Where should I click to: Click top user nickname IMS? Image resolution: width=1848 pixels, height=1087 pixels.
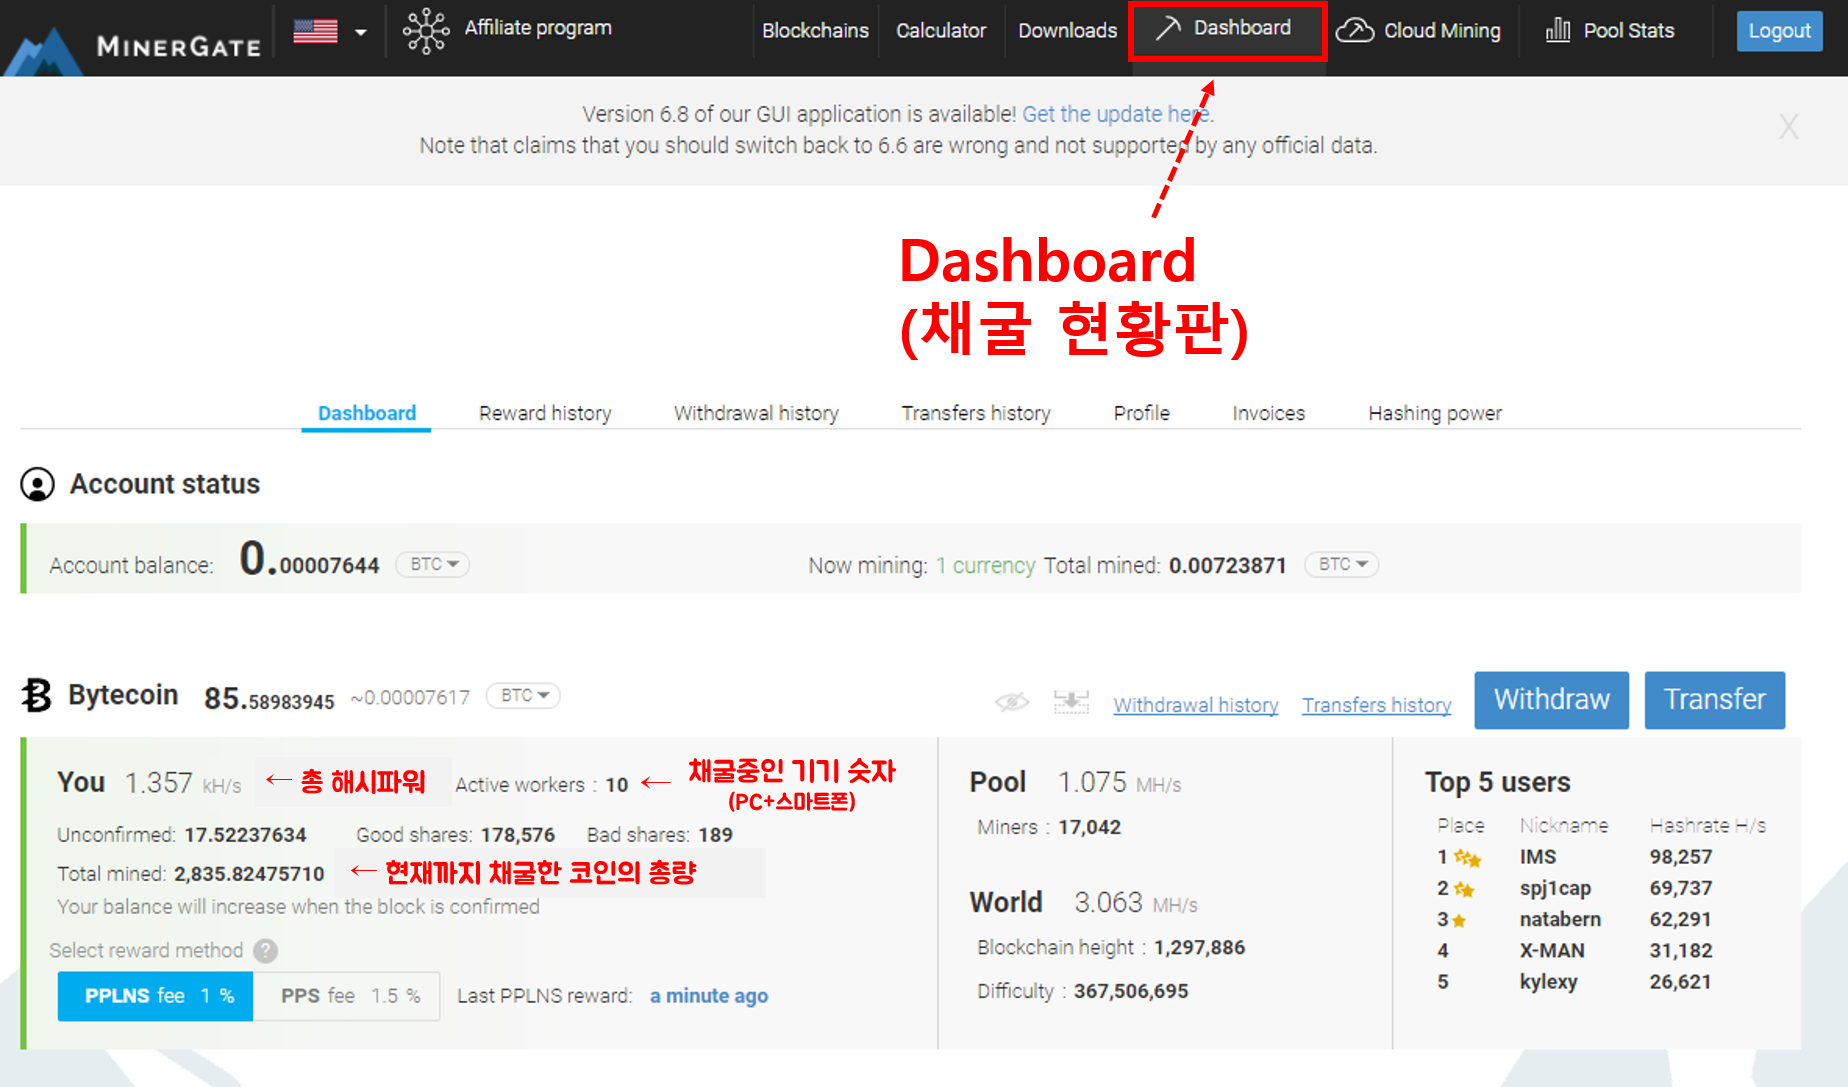pyautogui.click(x=1538, y=857)
